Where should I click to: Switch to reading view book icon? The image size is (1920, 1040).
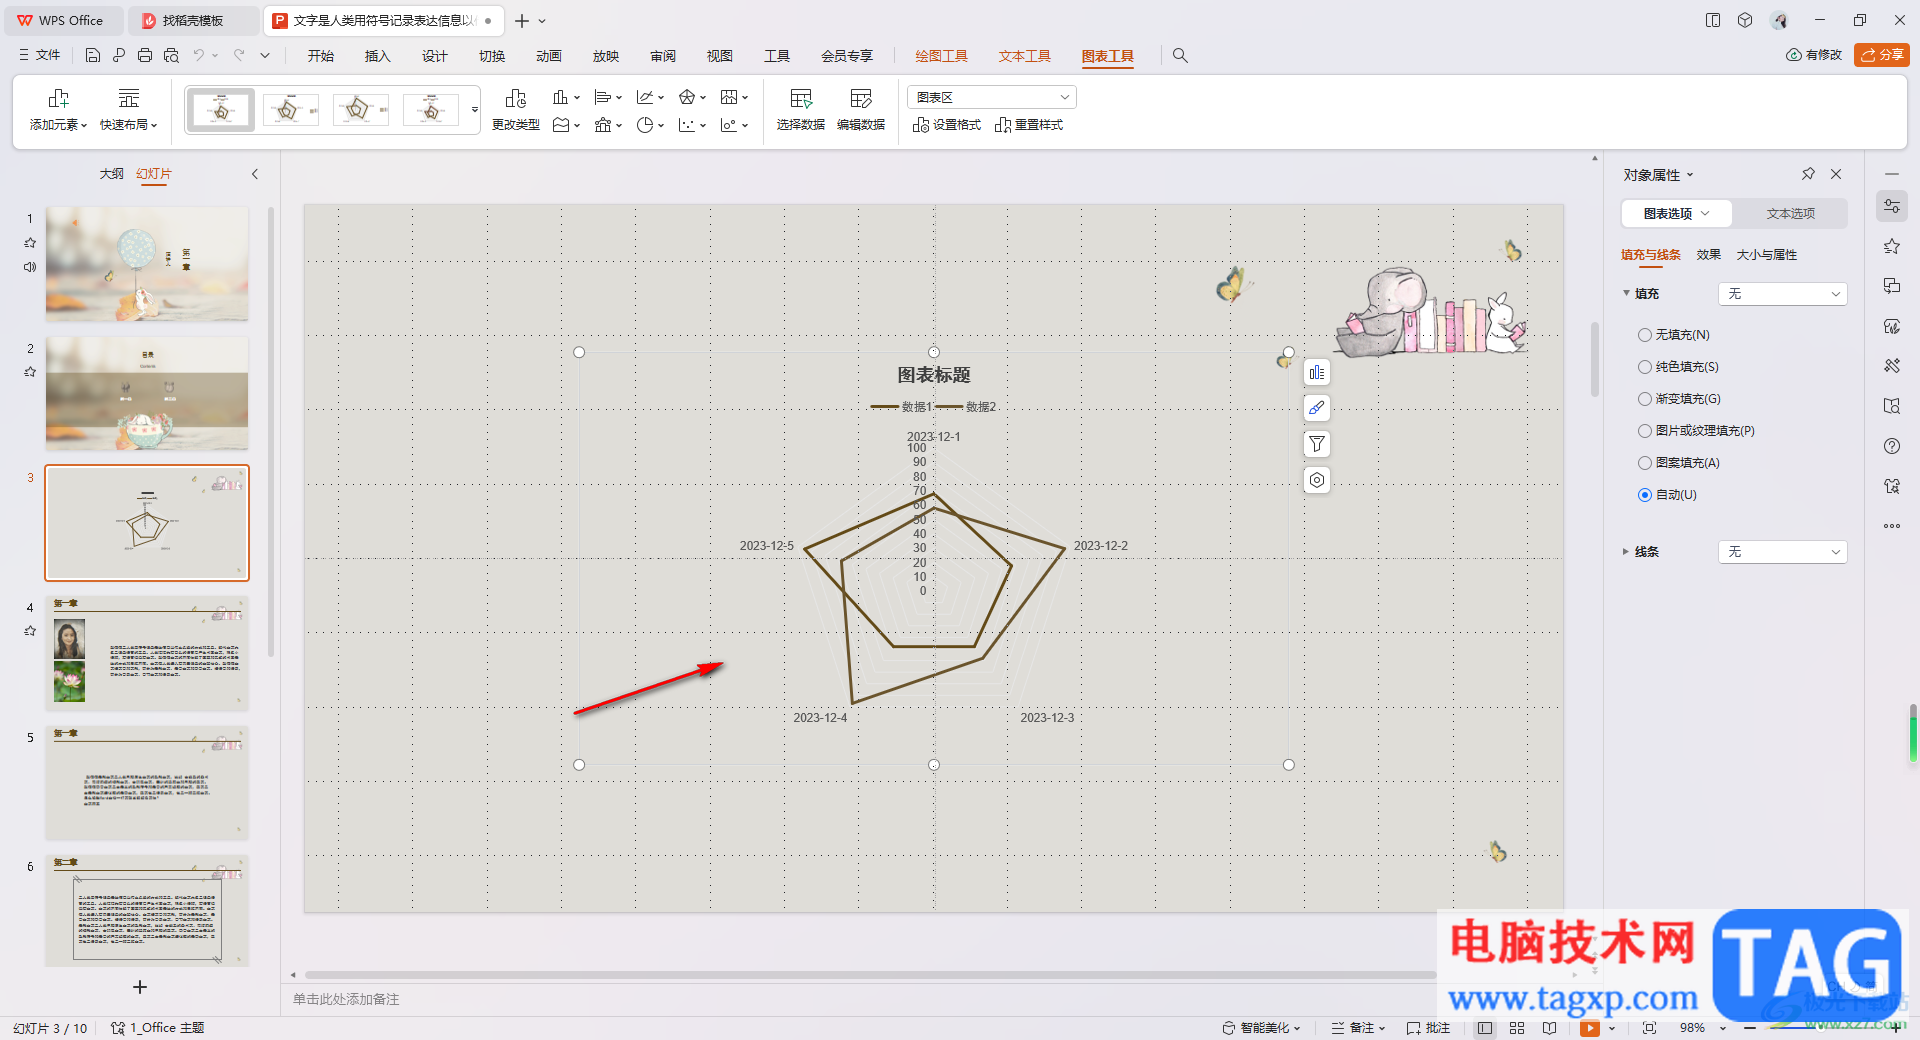pos(1549,1028)
